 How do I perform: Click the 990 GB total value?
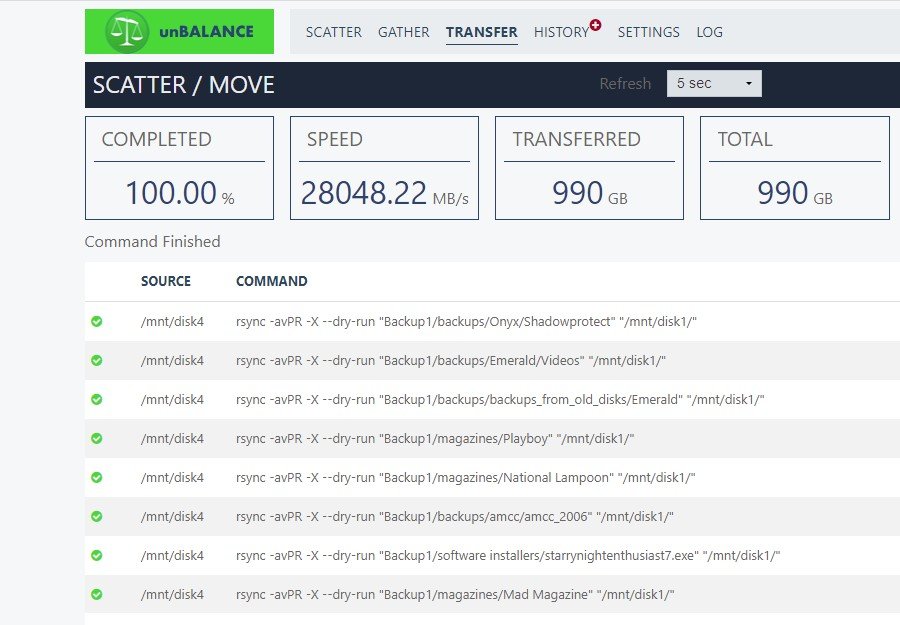795,193
